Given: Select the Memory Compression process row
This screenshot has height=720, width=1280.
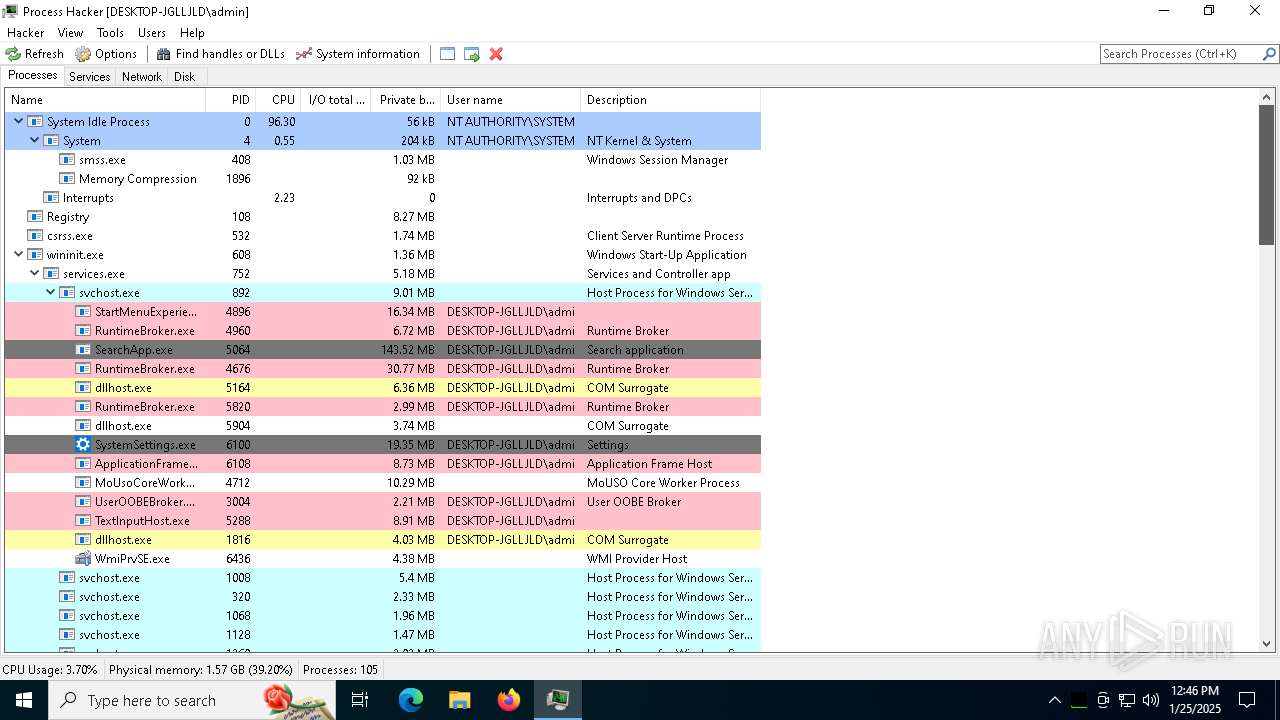Looking at the screenshot, I should 383,179.
